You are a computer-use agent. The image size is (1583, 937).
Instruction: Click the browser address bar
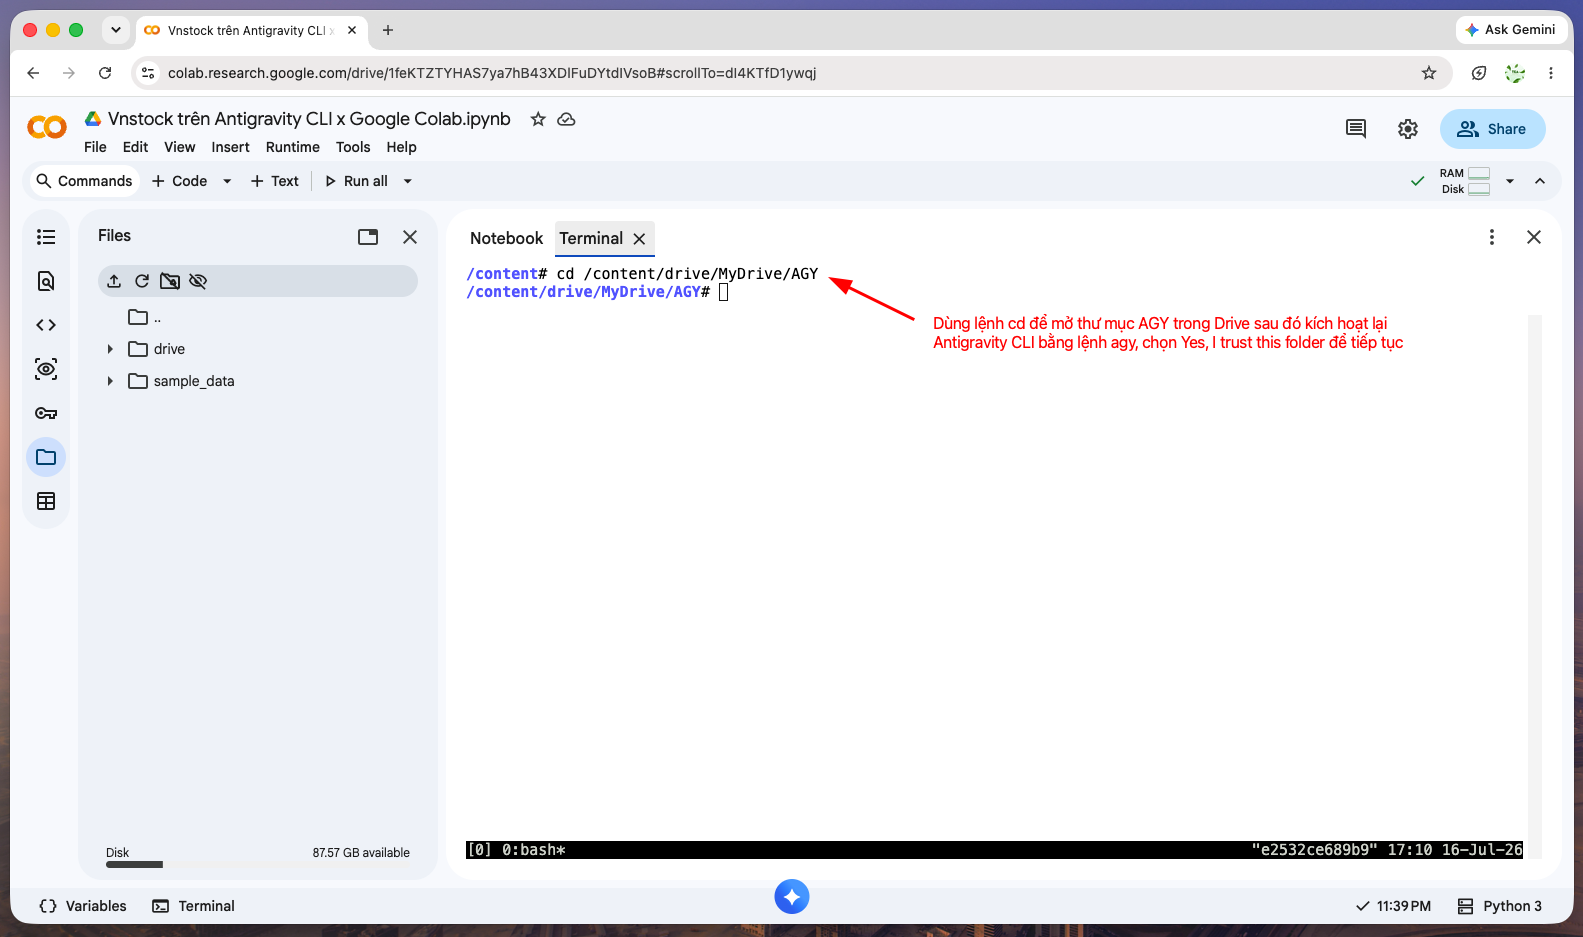(790, 73)
